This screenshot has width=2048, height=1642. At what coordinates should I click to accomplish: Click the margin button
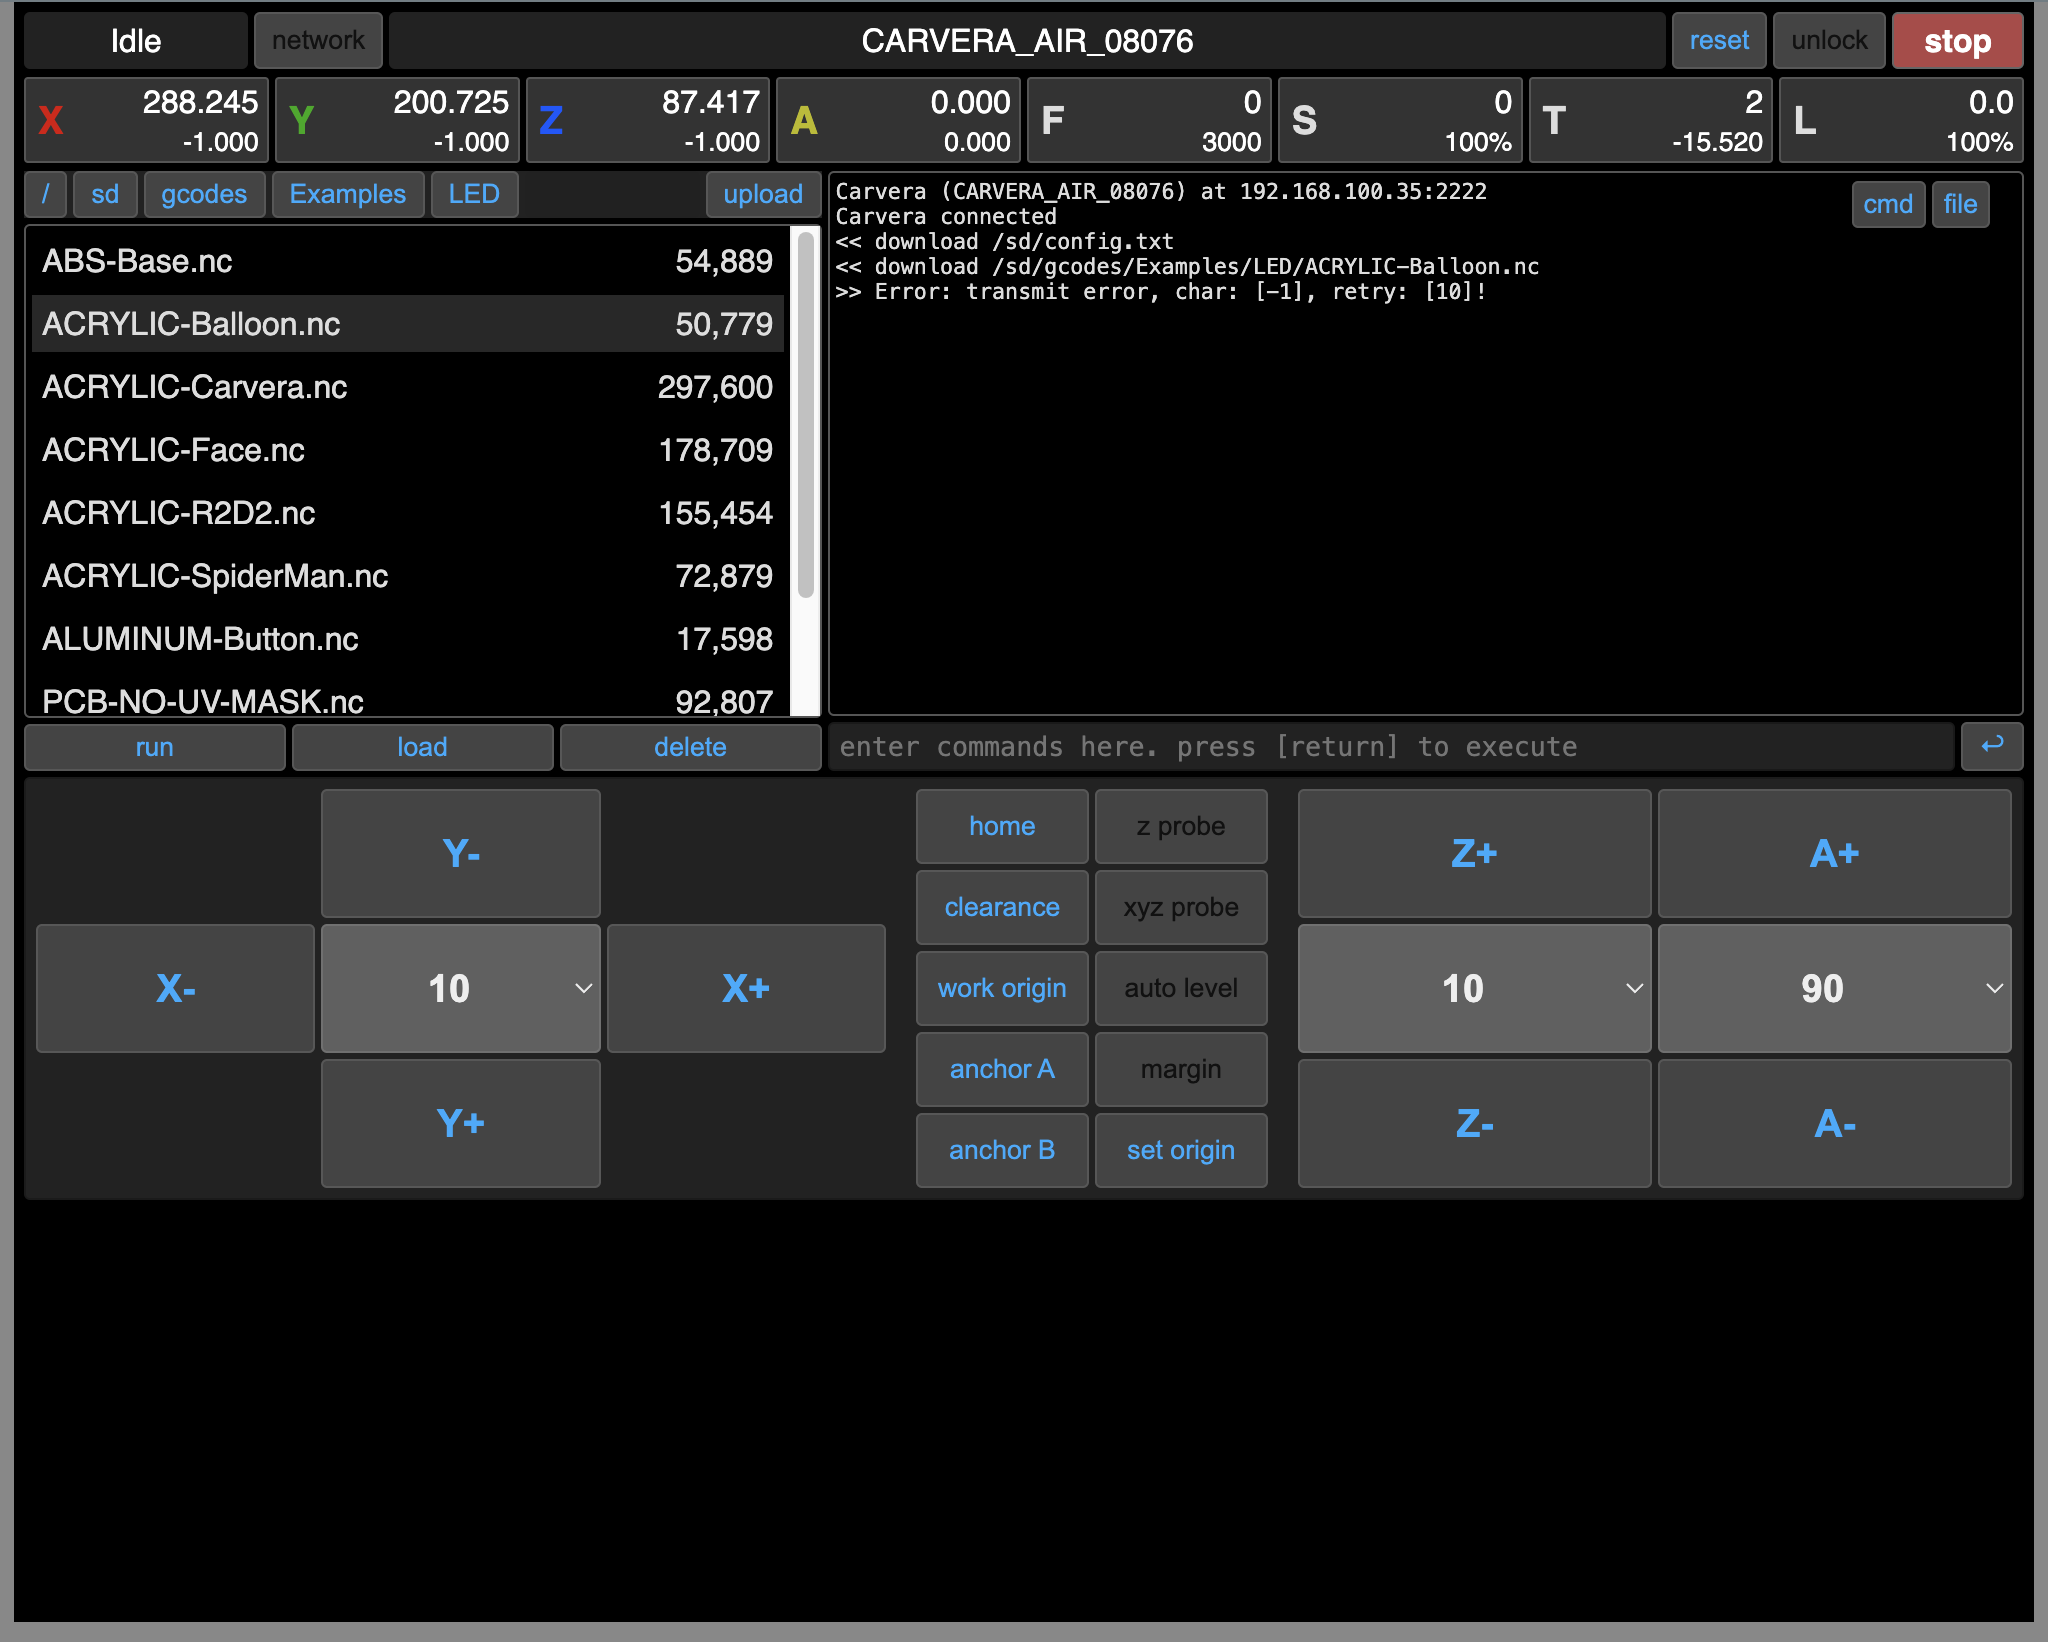pyautogui.click(x=1181, y=1069)
